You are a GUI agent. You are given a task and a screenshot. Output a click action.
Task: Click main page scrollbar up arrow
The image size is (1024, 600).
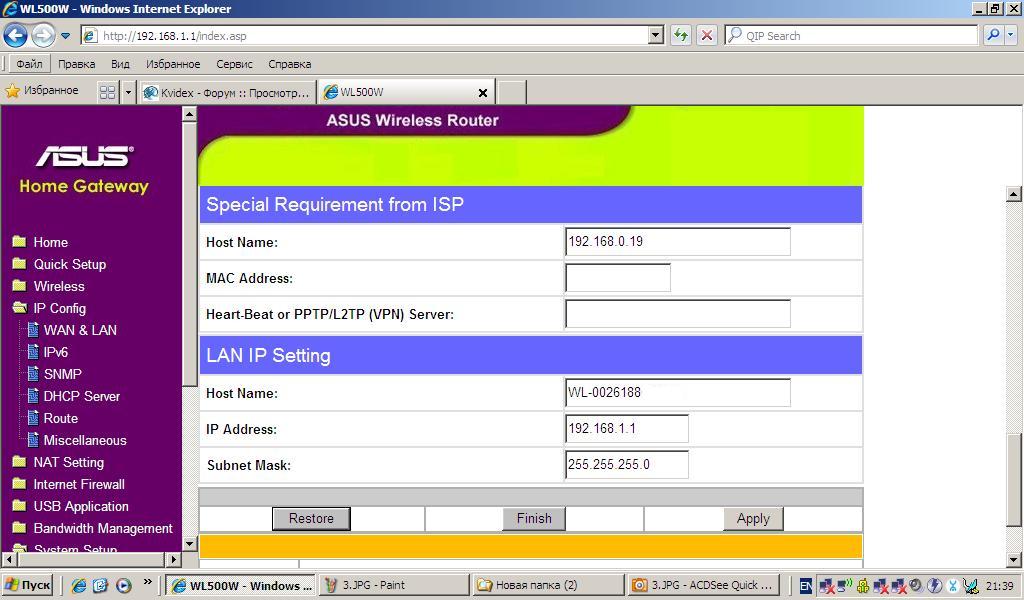click(1014, 194)
